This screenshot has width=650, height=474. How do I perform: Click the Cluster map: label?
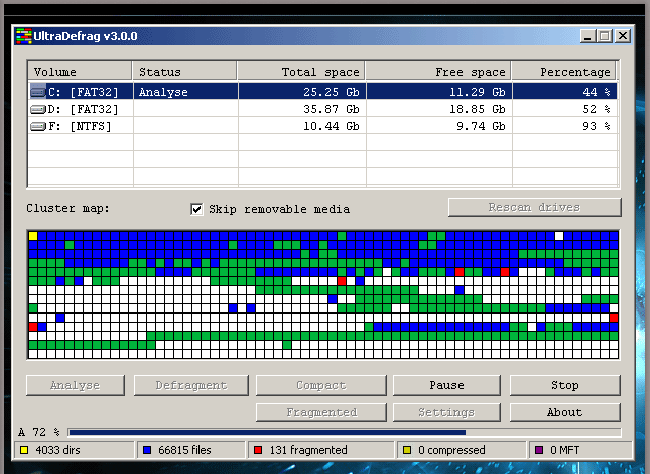(x=68, y=208)
